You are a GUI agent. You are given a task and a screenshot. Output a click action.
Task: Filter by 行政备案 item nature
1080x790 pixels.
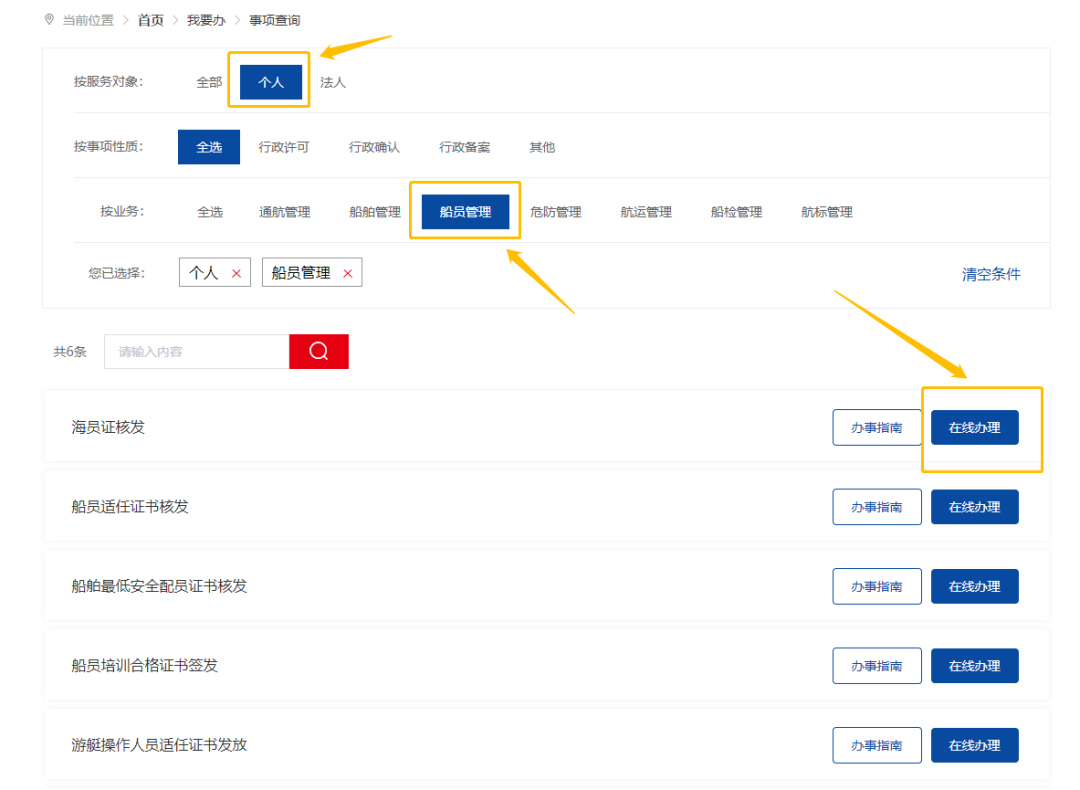pyautogui.click(x=464, y=147)
